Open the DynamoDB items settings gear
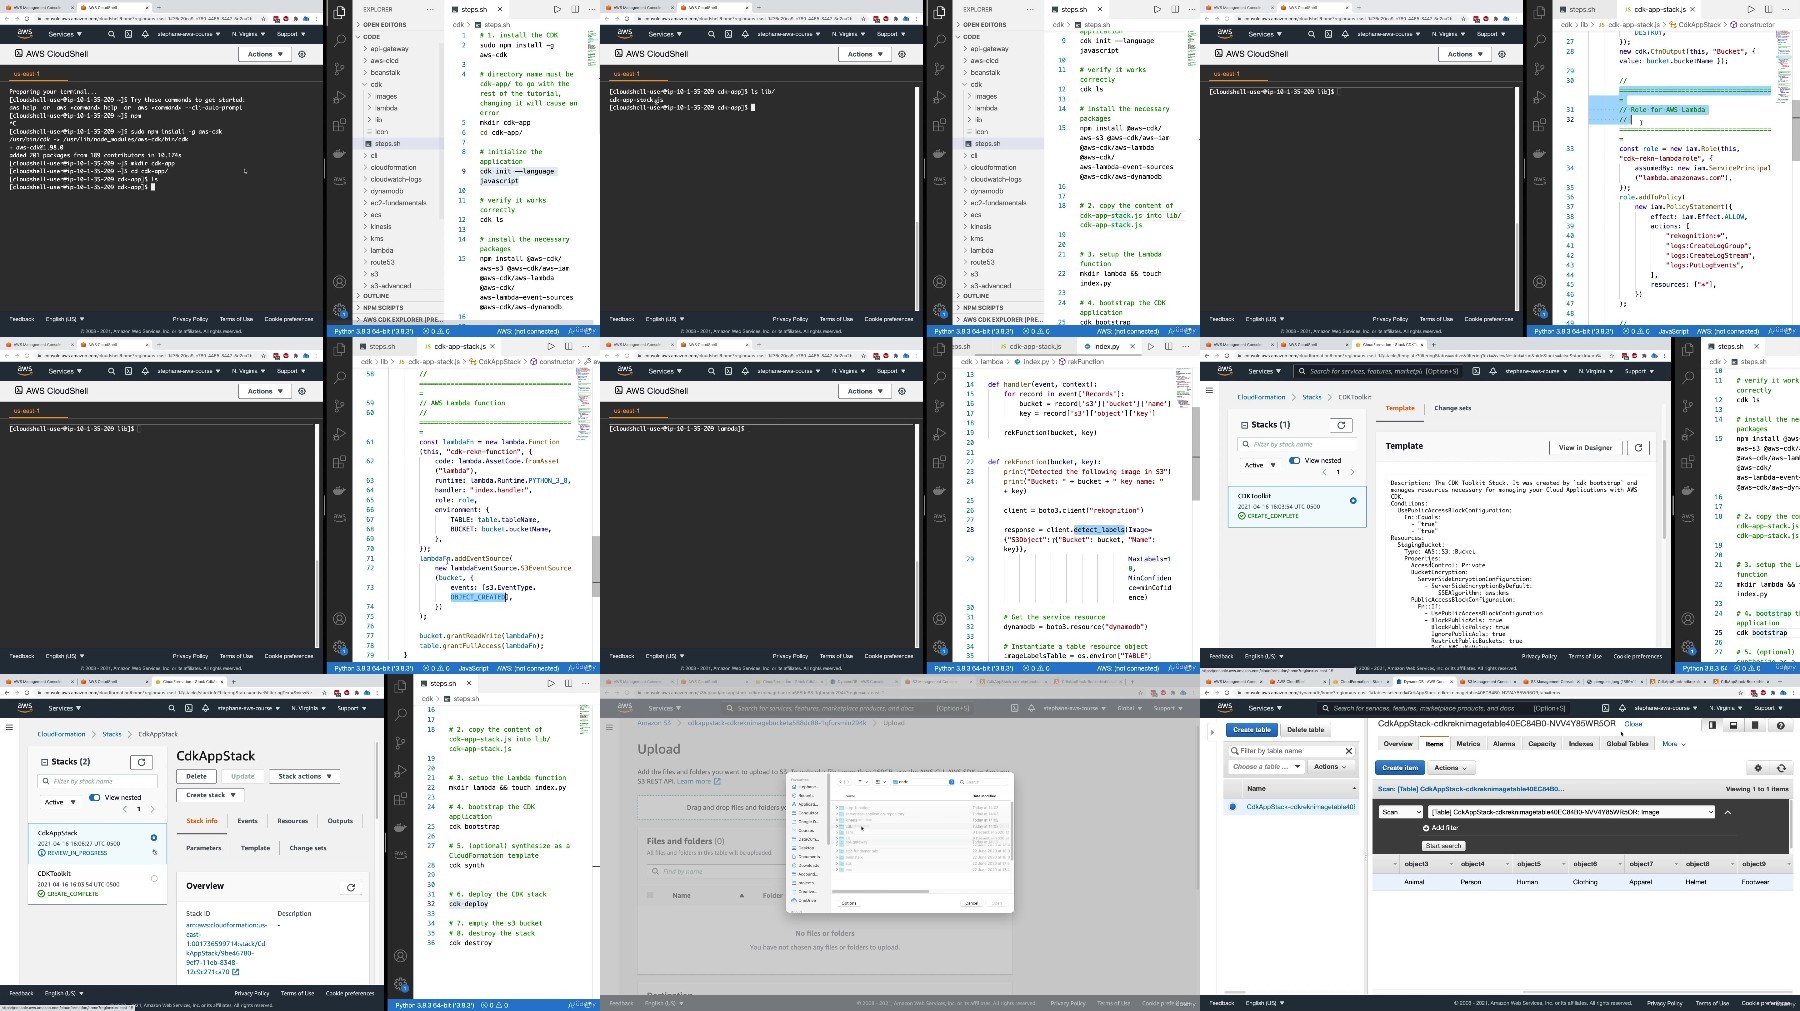1800x1011 pixels. 1758,768
